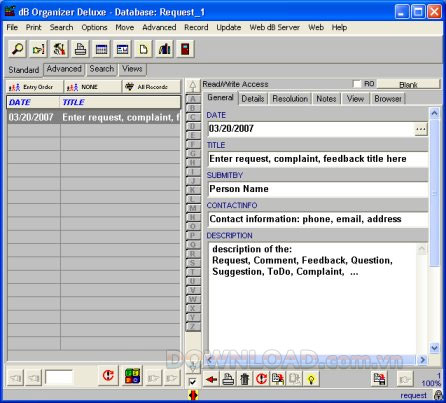Open the DATE field ellipsis picker

click(x=421, y=129)
